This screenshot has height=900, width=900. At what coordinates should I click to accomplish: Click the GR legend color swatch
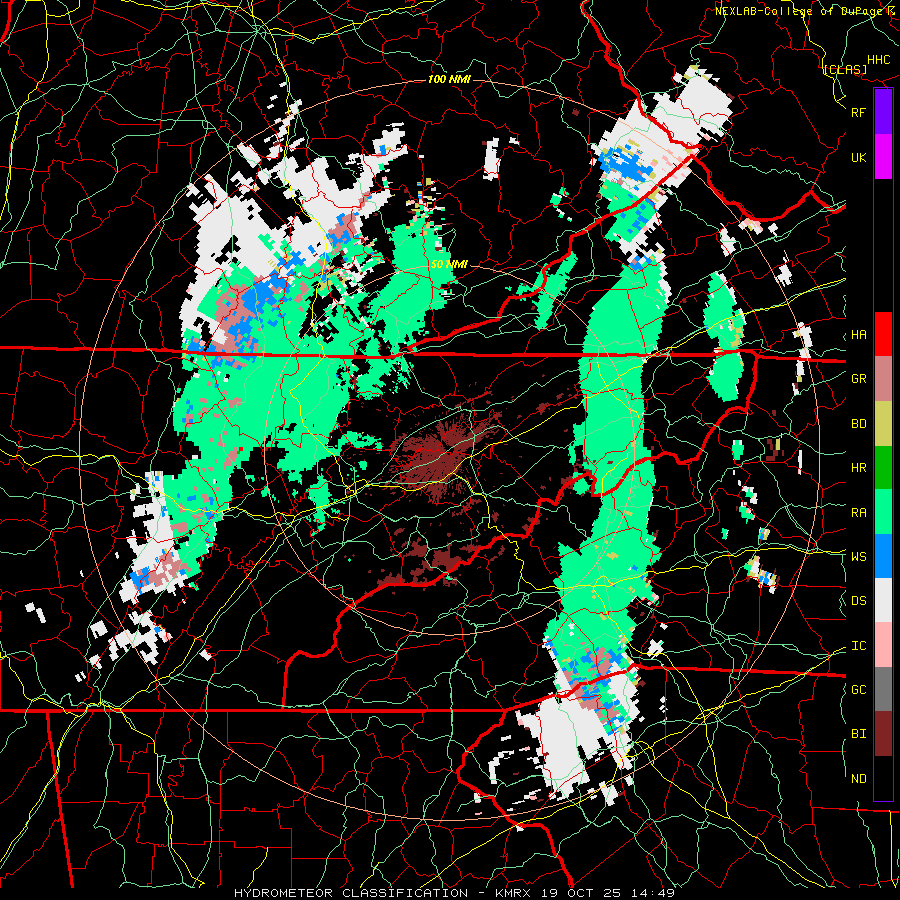tap(883, 379)
